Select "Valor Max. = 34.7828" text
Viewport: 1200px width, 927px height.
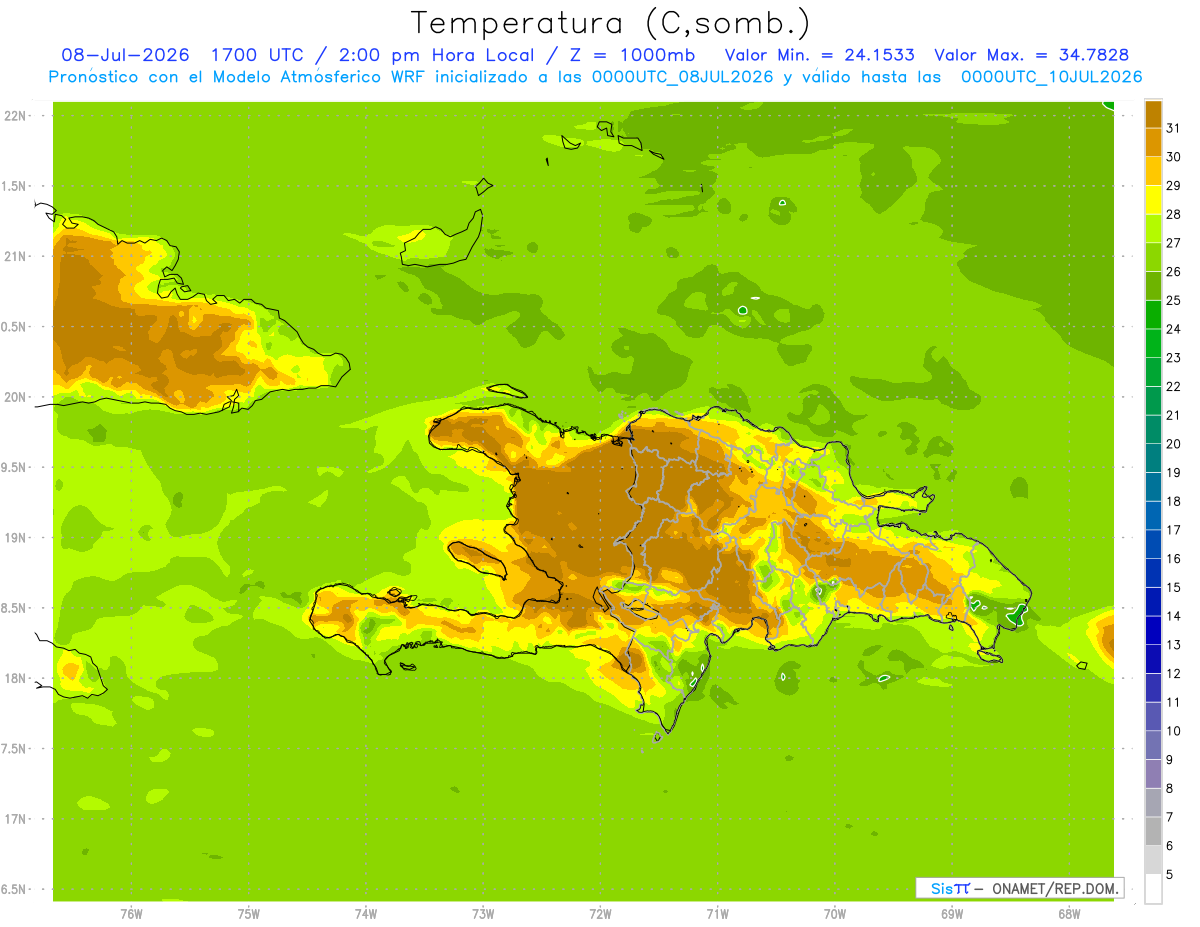1032,55
